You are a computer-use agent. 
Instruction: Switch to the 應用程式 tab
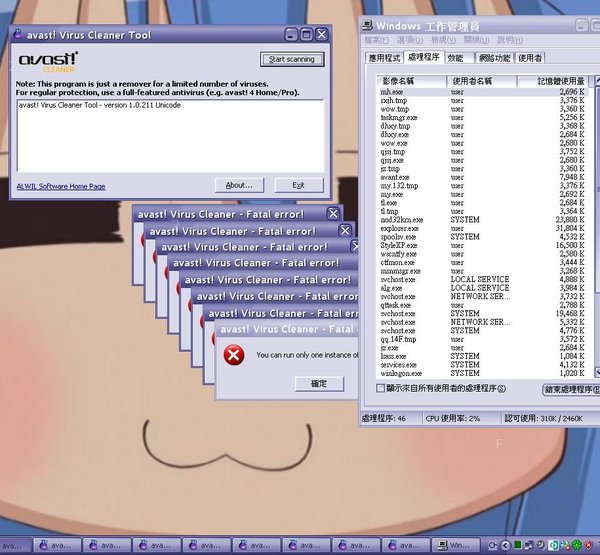384,58
